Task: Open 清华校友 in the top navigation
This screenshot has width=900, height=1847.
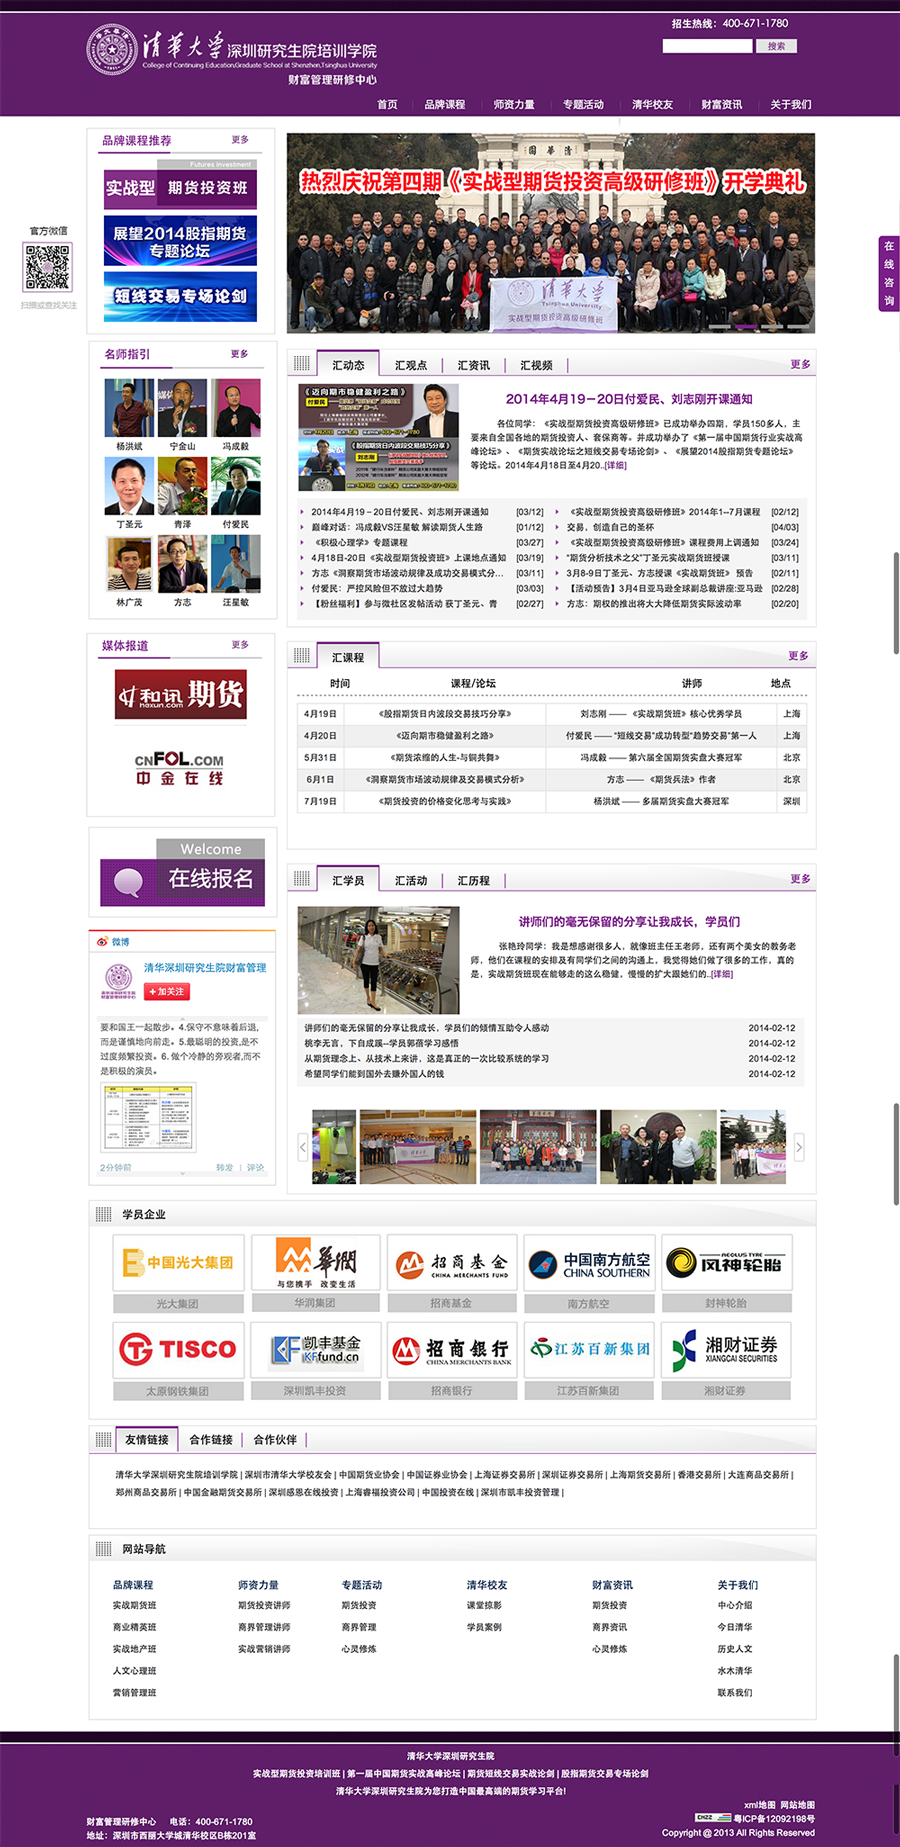Action: [x=652, y=105]
